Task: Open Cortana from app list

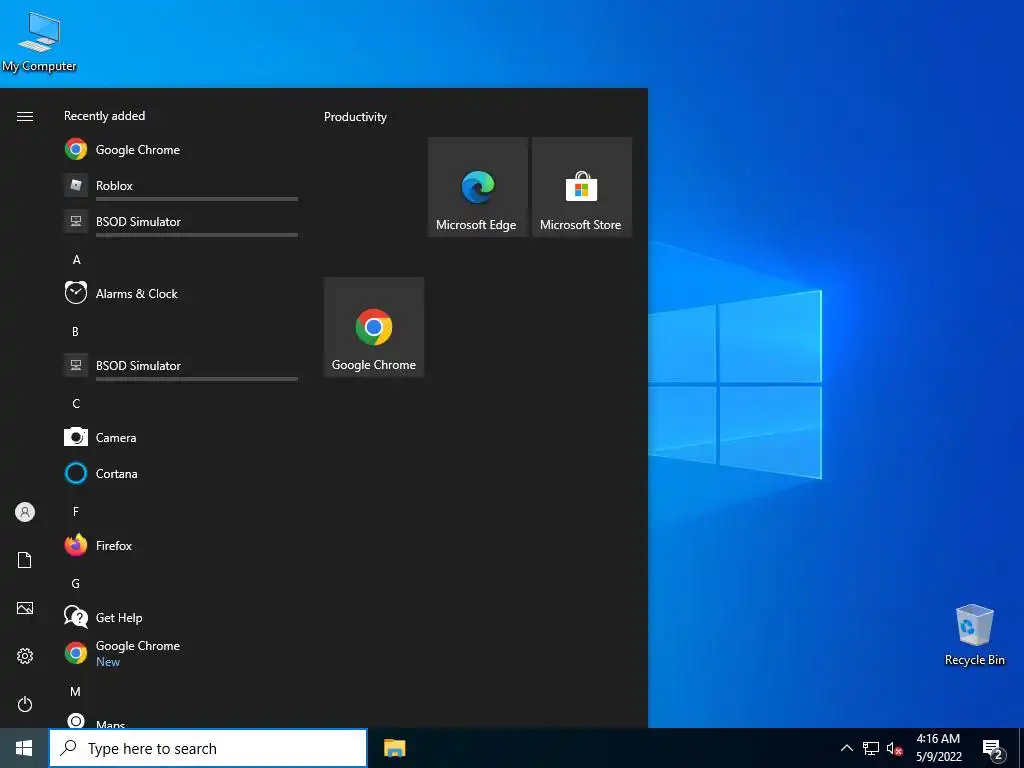Action: point(181,473)
